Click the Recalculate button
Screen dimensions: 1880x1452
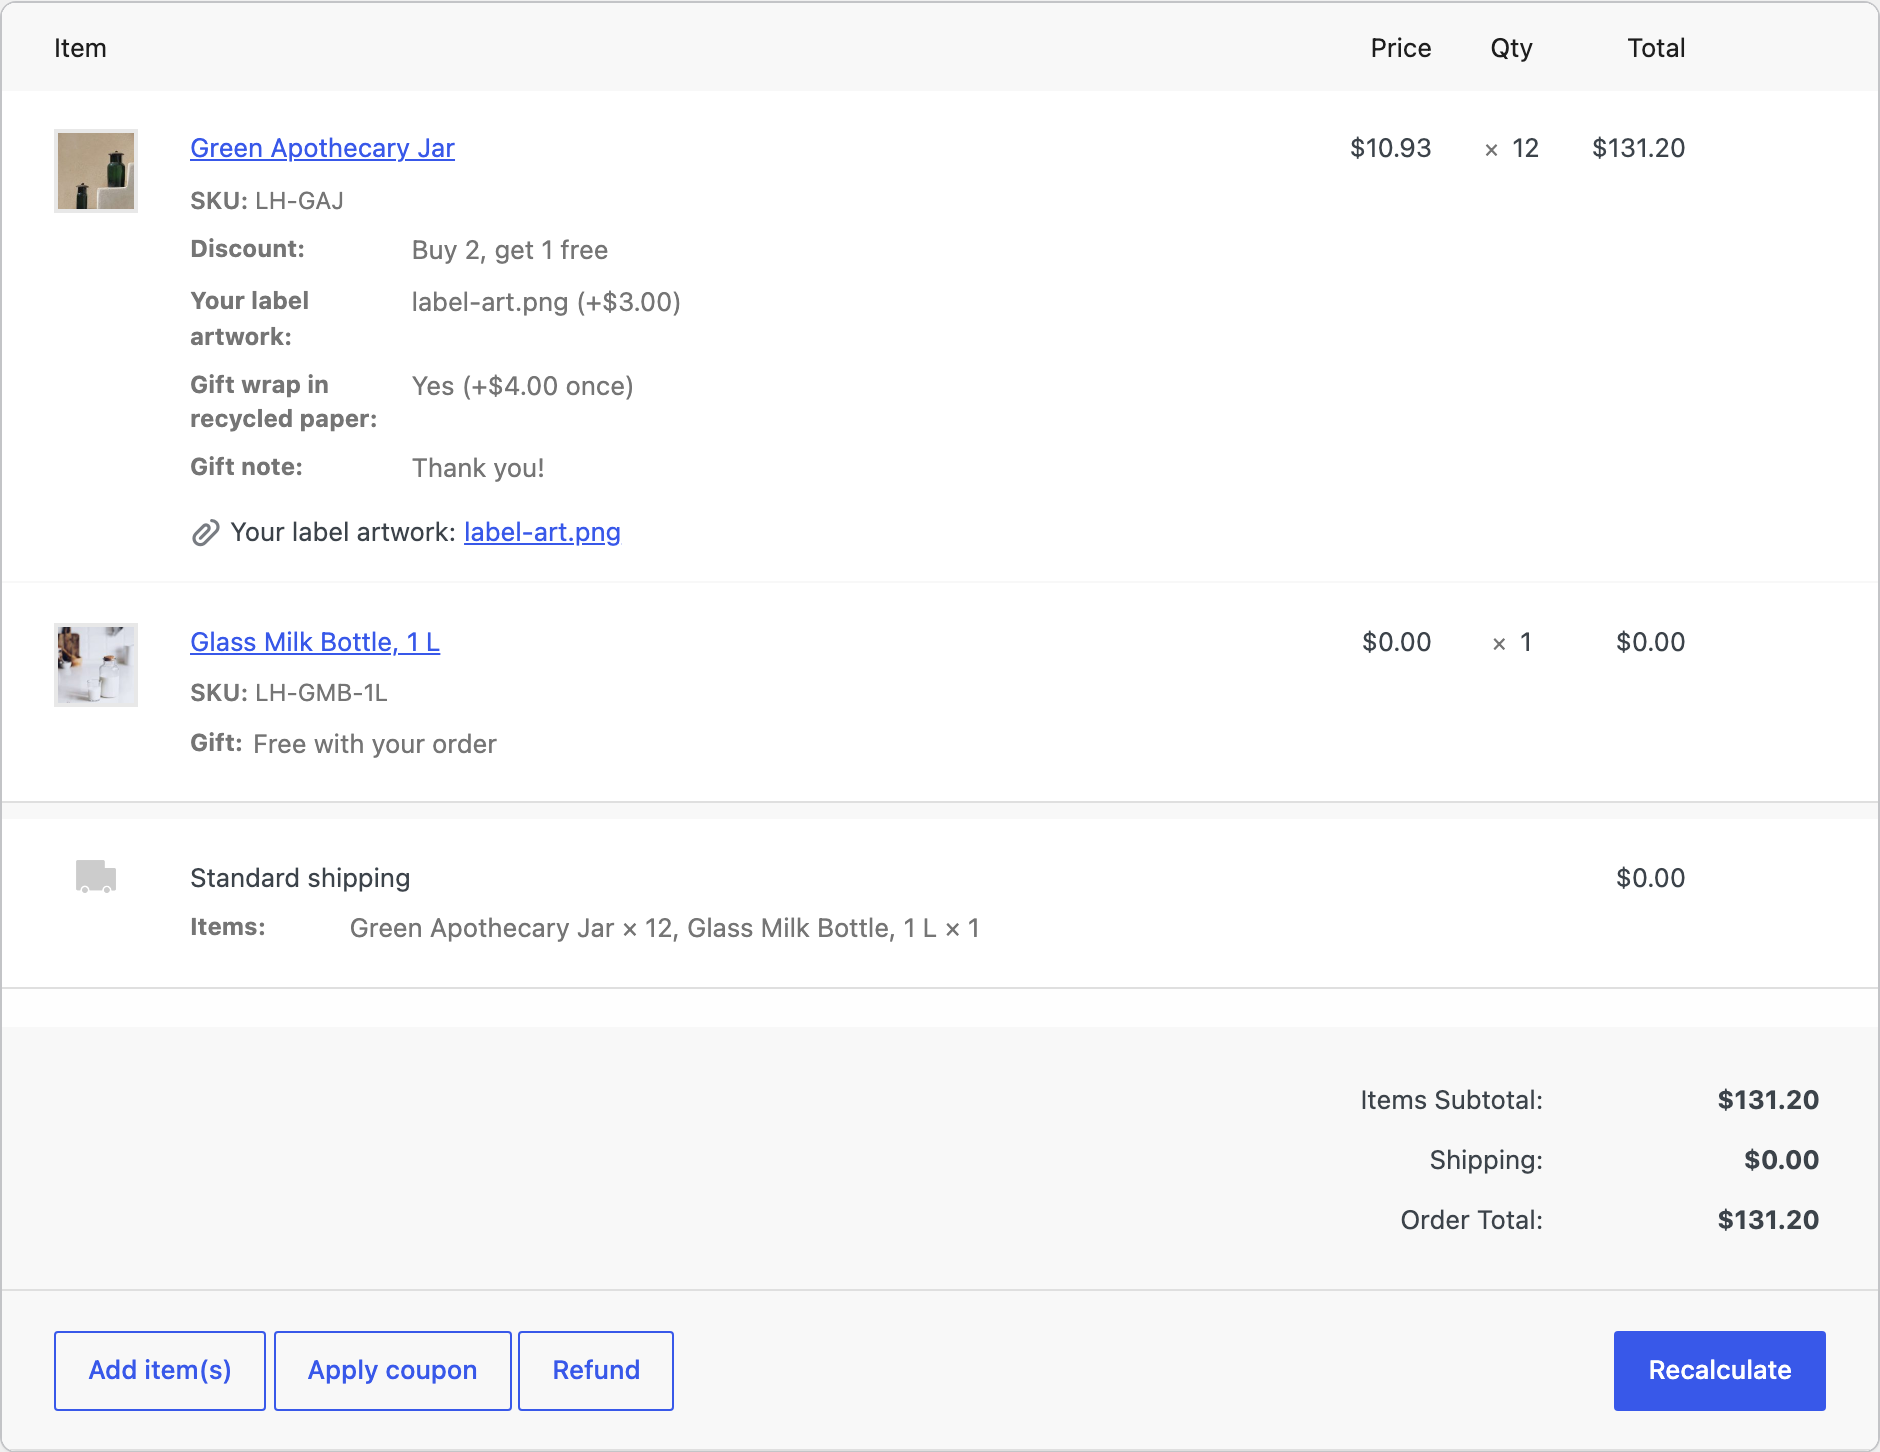click(1720, 1370)
